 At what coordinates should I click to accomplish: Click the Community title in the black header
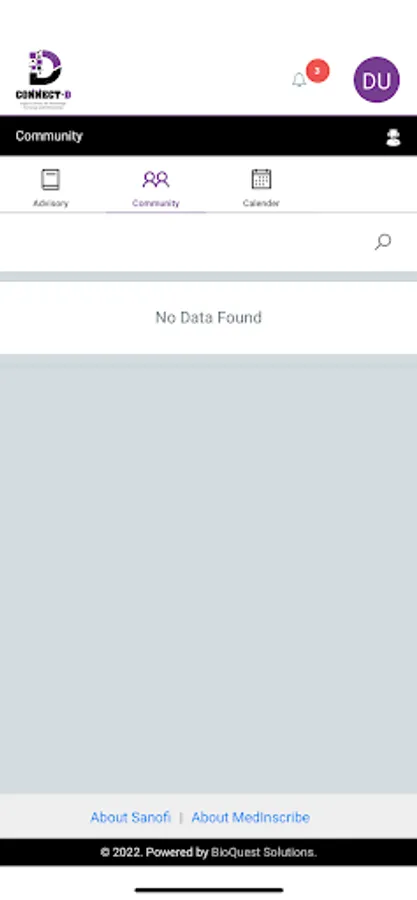click(x=49, y=136)
